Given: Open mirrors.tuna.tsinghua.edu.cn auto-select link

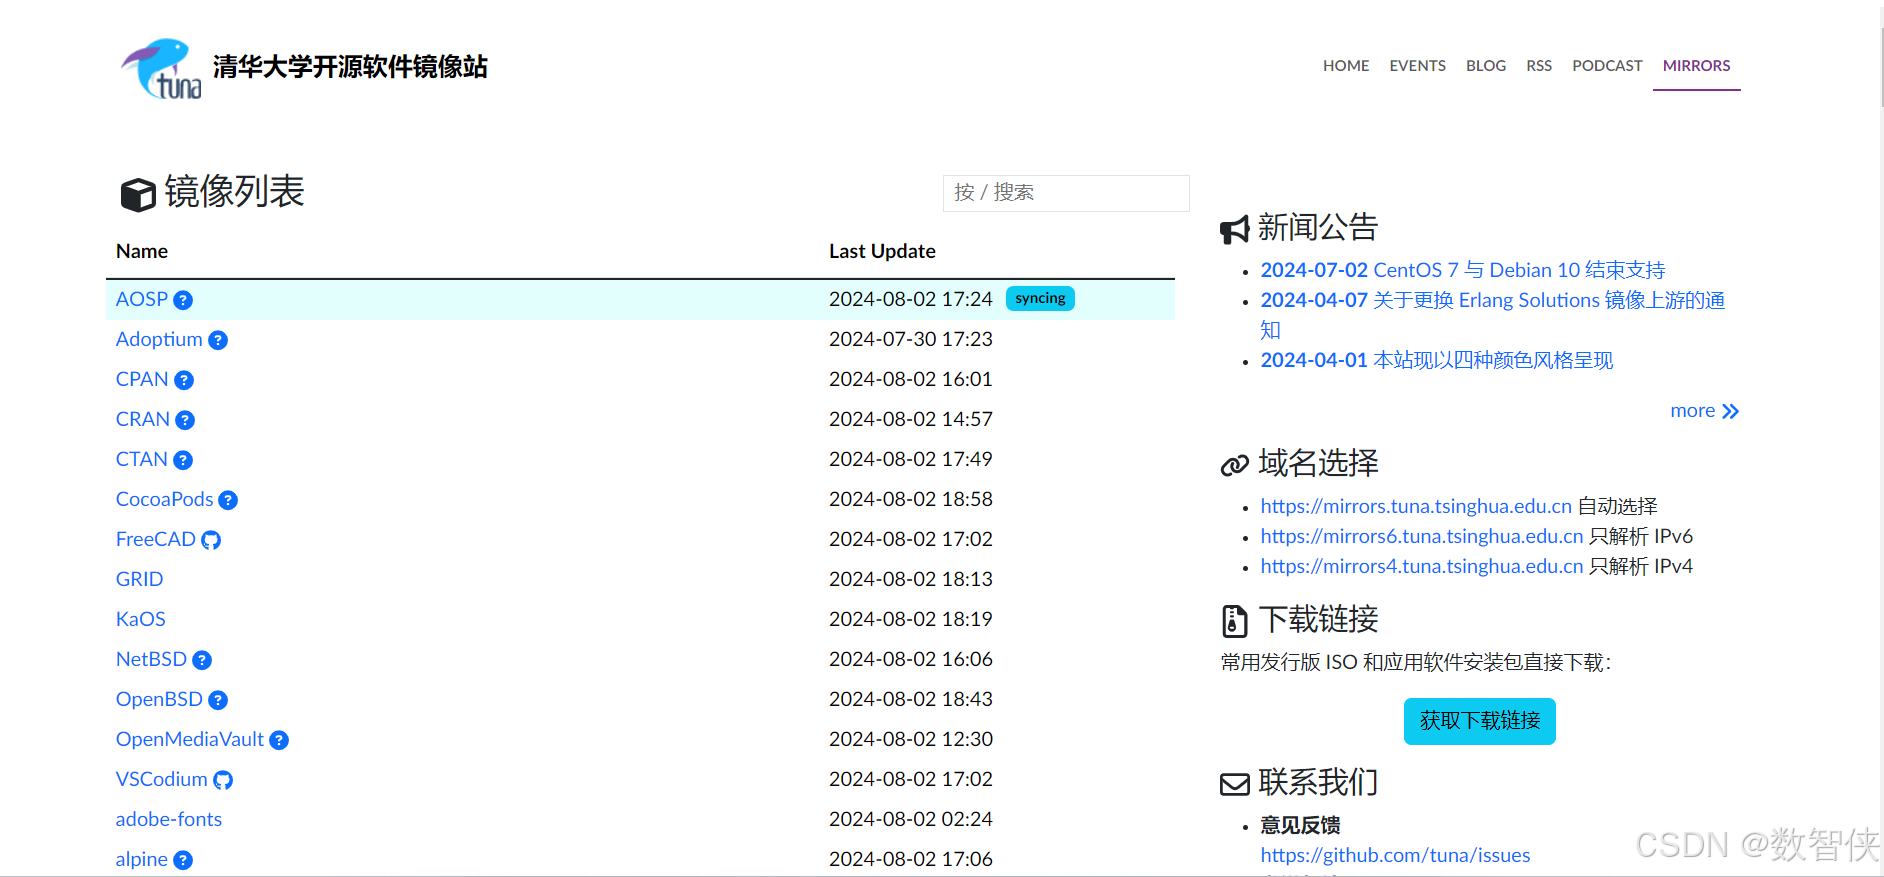Looking at the screenshot, I should coord(1416,506).
